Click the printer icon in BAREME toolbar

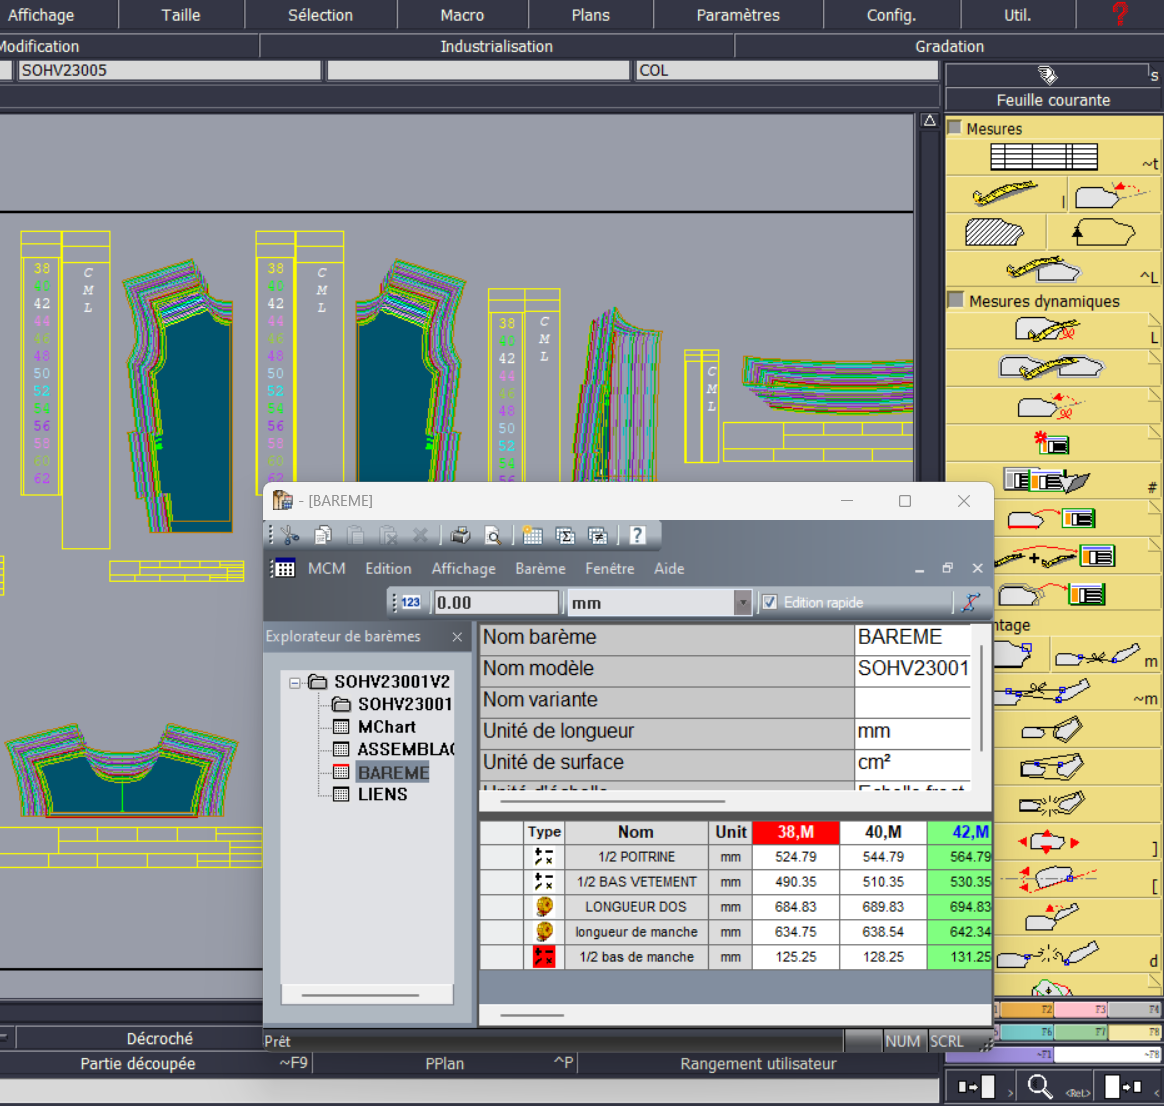[x=460, y=535]
